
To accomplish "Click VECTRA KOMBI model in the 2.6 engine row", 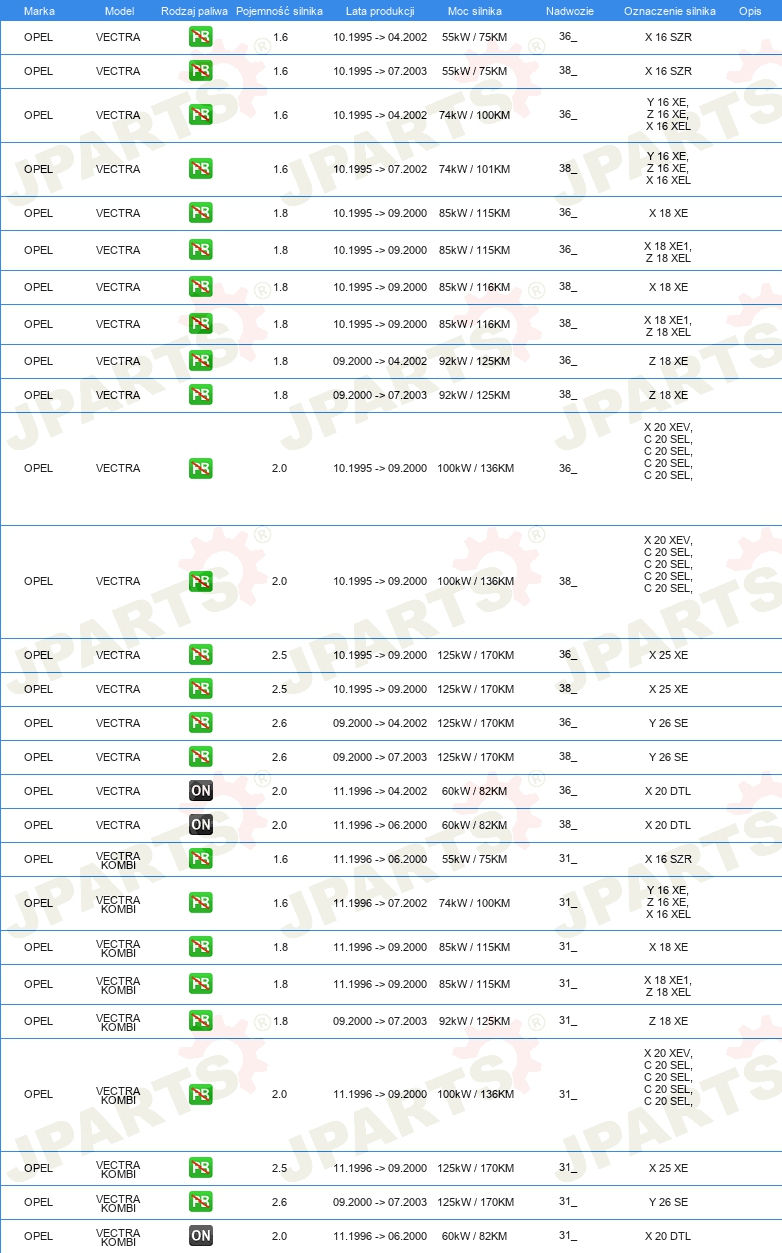I will pyautogui.click(x=118, y=1202).
